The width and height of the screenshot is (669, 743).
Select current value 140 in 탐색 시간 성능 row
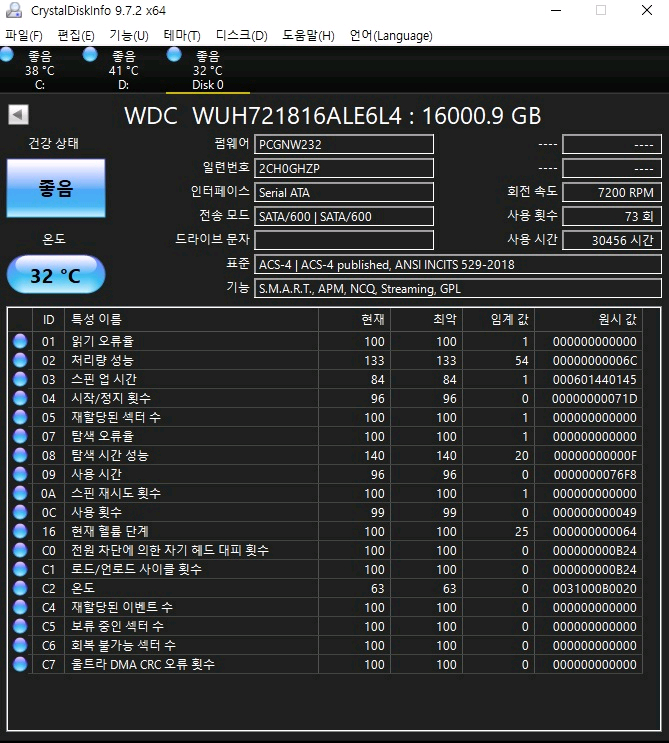[x=374, y=455]
